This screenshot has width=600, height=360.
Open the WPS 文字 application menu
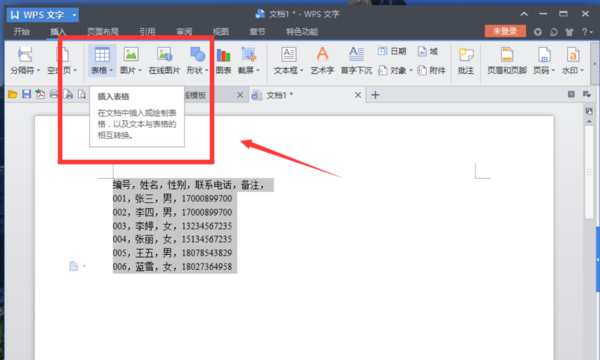tap(43, 15)
